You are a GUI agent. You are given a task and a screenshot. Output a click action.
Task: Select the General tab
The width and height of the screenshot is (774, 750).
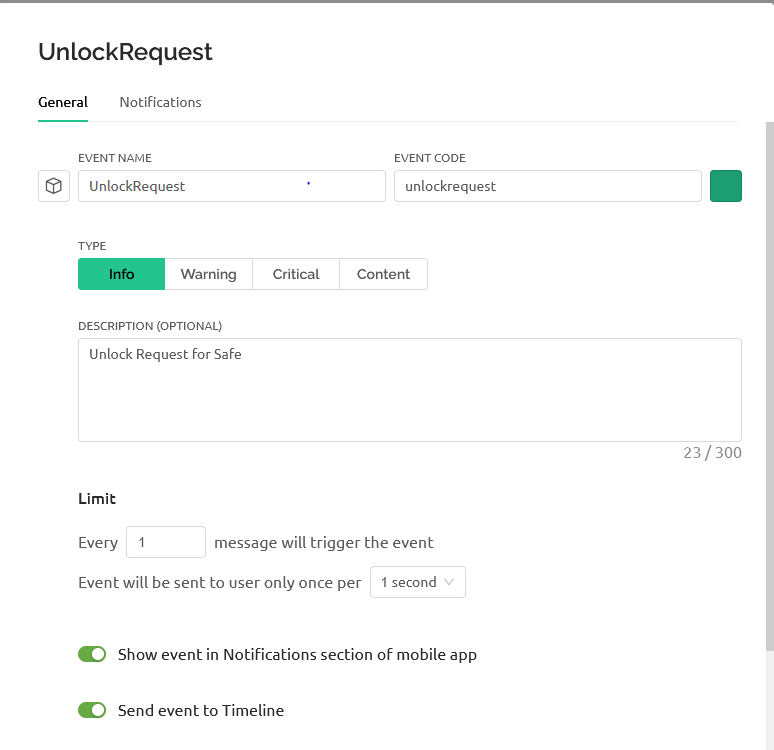[x=63, y=102]
